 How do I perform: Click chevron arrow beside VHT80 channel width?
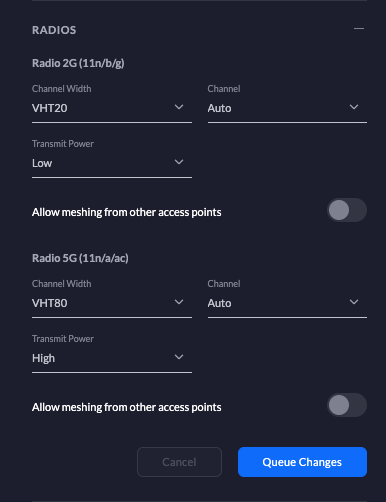(179, 302)
